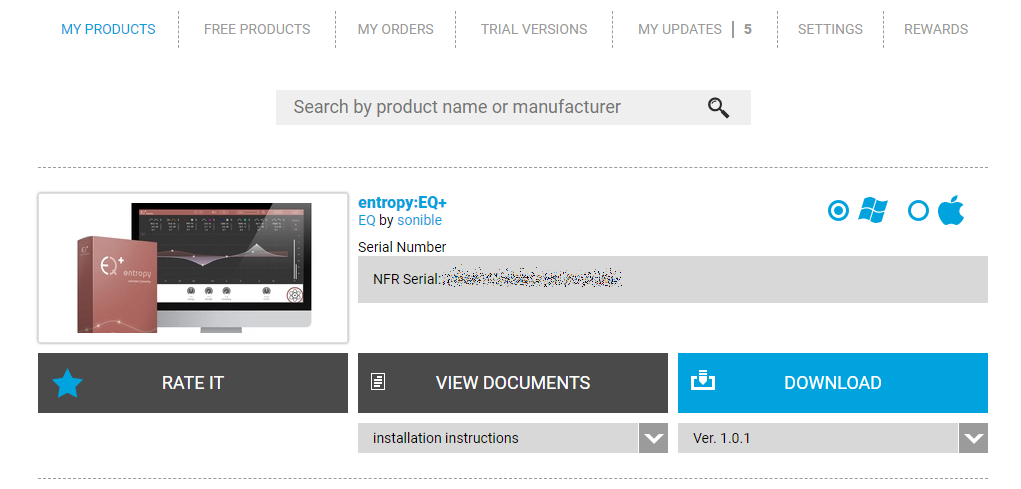
Task: Open the Rewards tab
Action: click(936, 29)
